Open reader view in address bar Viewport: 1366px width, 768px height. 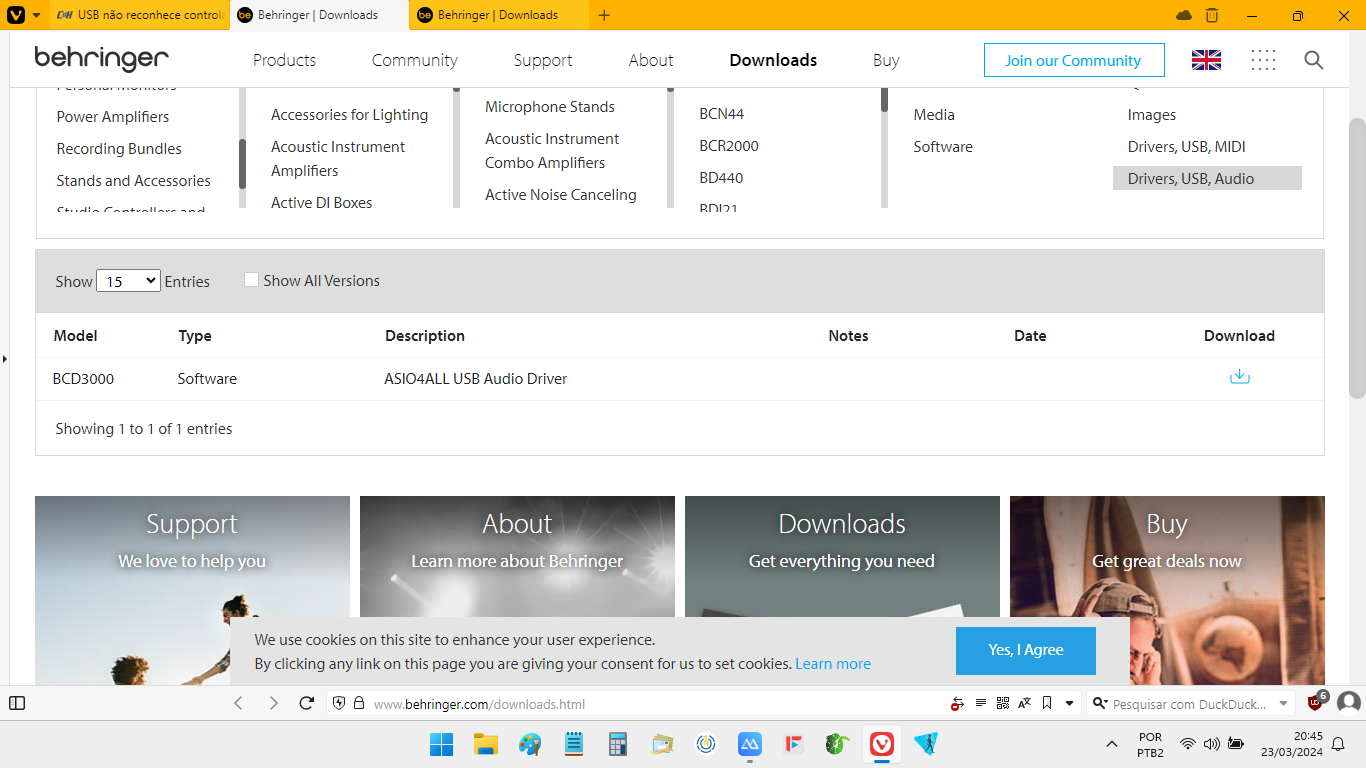point(981,703)
